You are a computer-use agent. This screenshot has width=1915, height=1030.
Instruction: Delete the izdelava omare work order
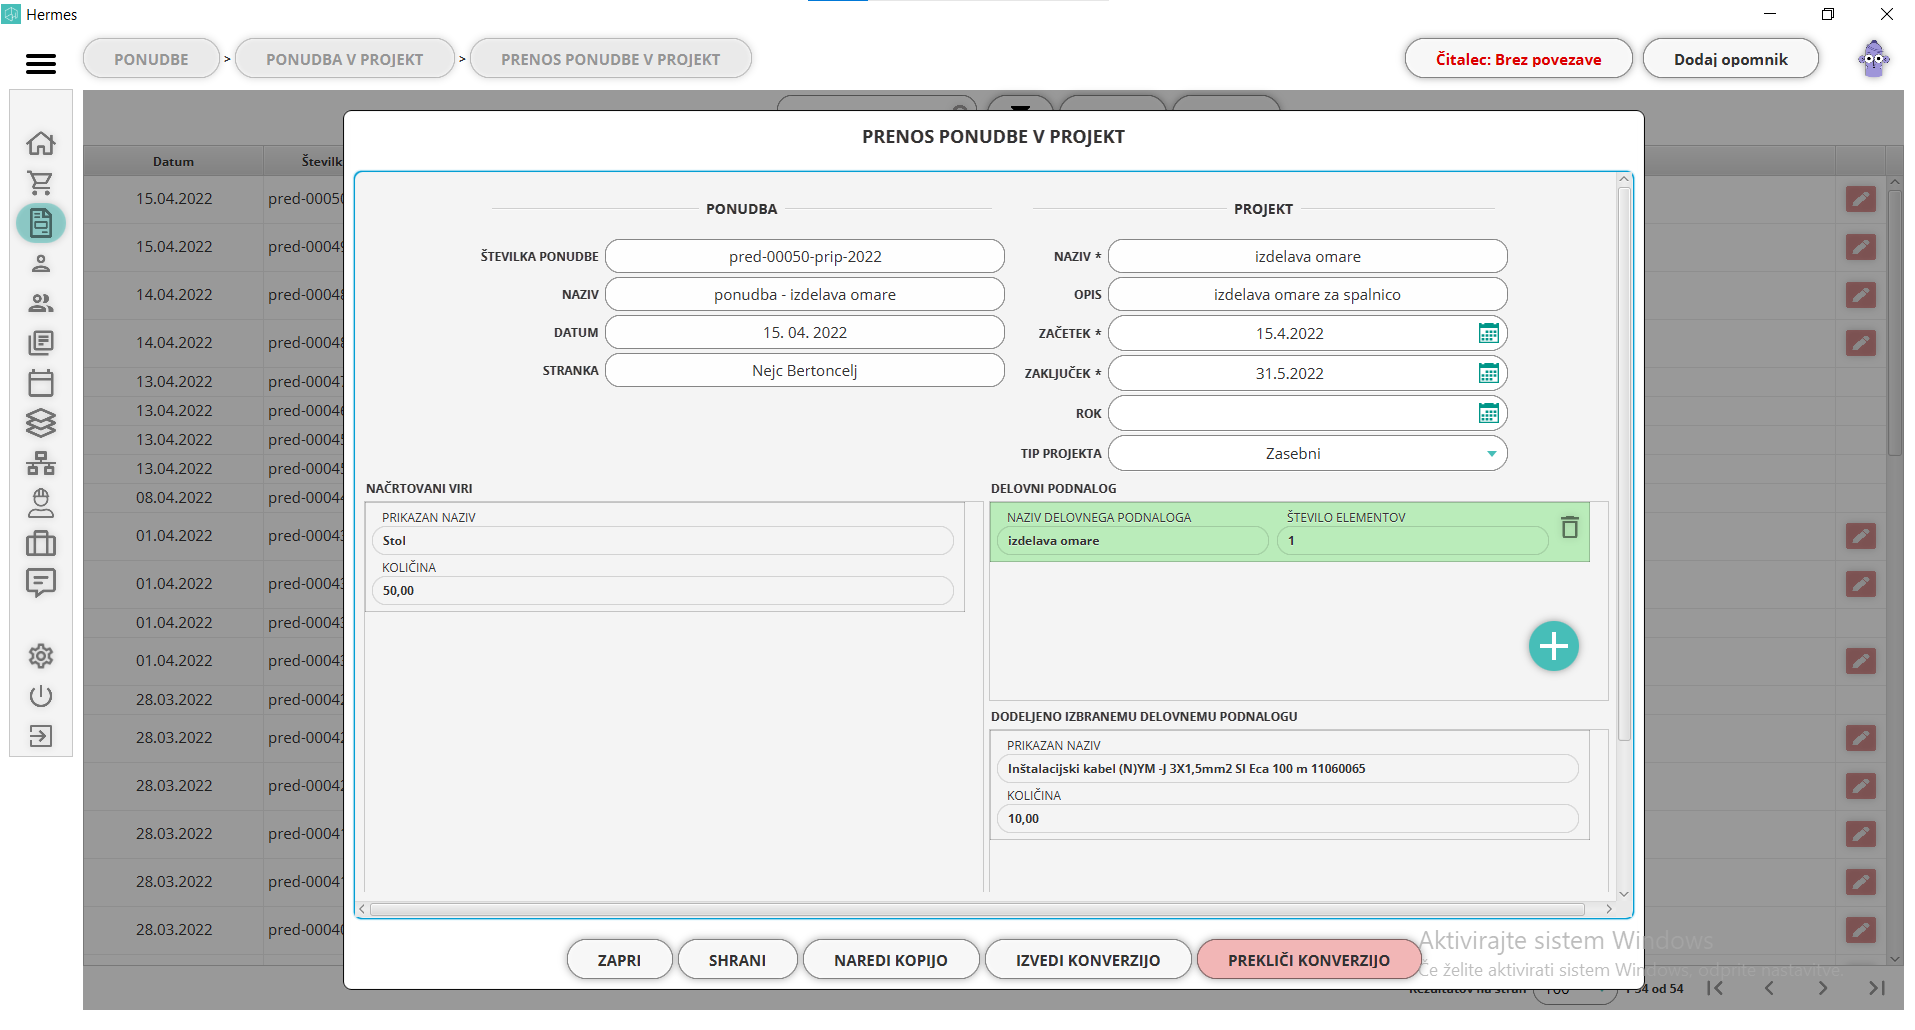point(1570,527)
